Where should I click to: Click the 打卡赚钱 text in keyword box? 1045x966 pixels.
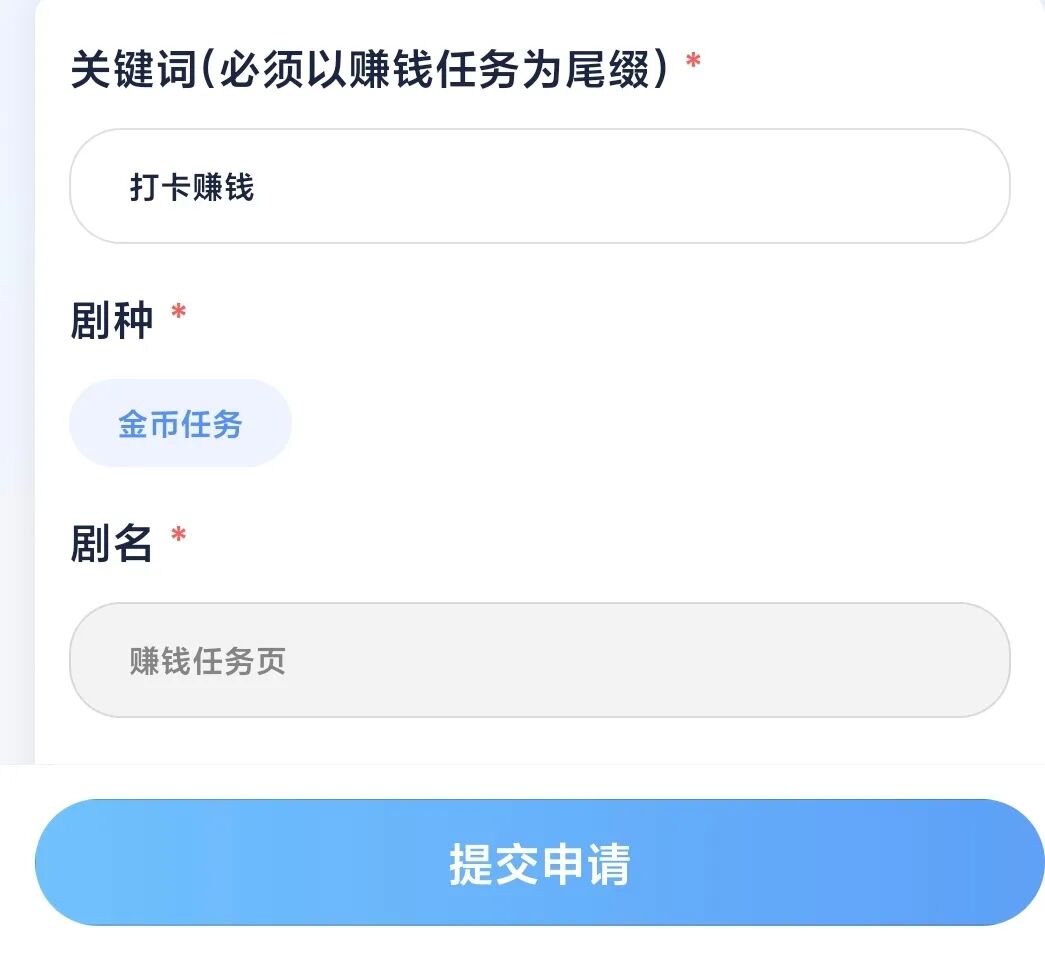[x=192, y=187]
